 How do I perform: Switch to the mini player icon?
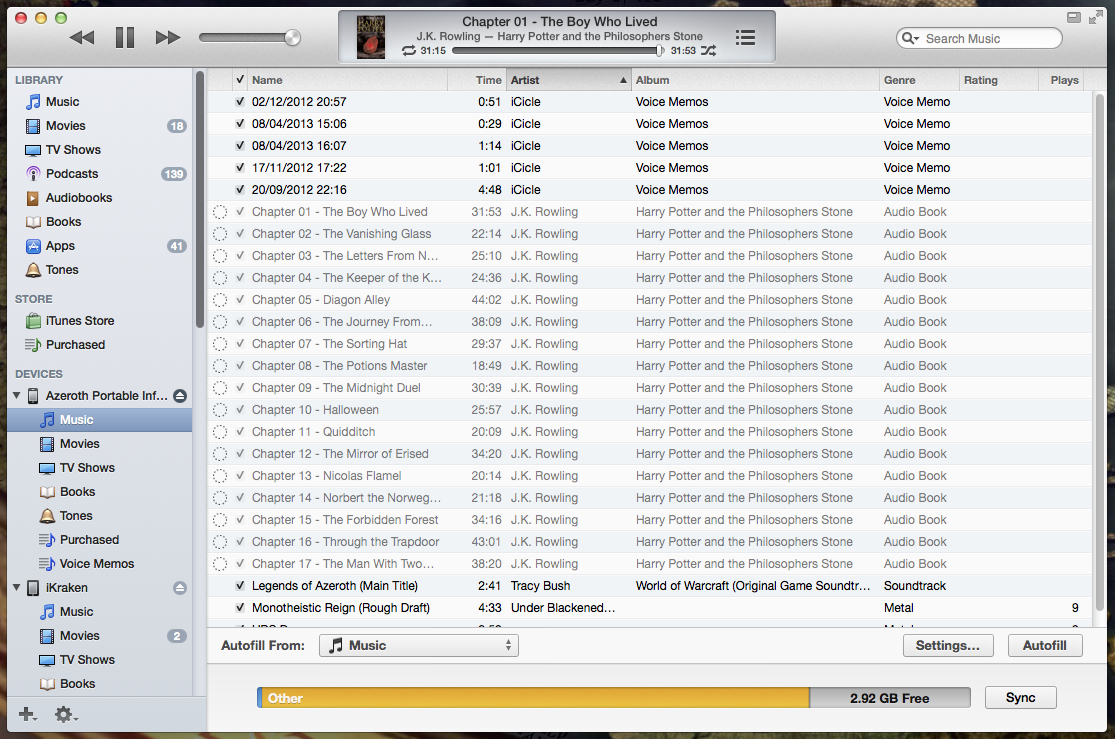(x=1074, y=17)
